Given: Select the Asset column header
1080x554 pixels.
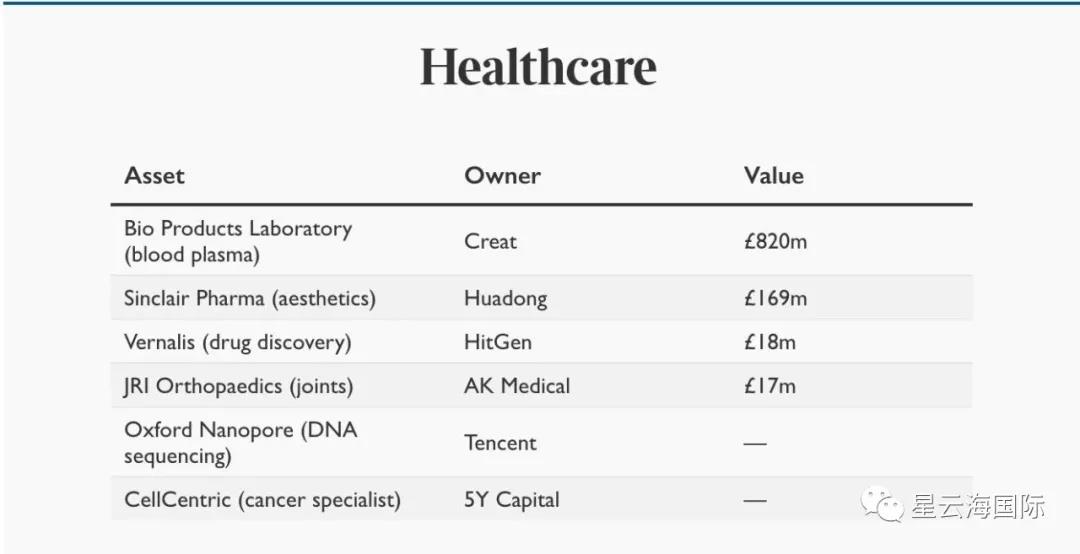Looking at the screenshot, I should click(x=154, y=176).
